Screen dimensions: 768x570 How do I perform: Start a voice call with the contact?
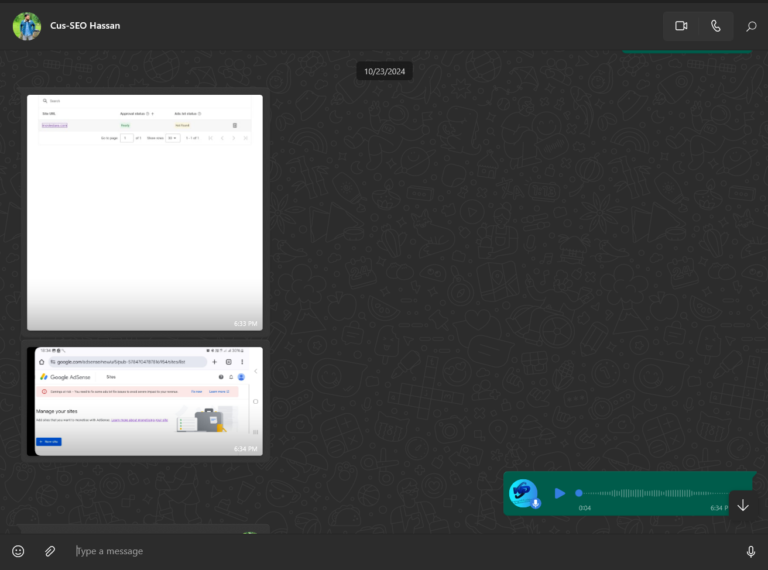(716, 26)
